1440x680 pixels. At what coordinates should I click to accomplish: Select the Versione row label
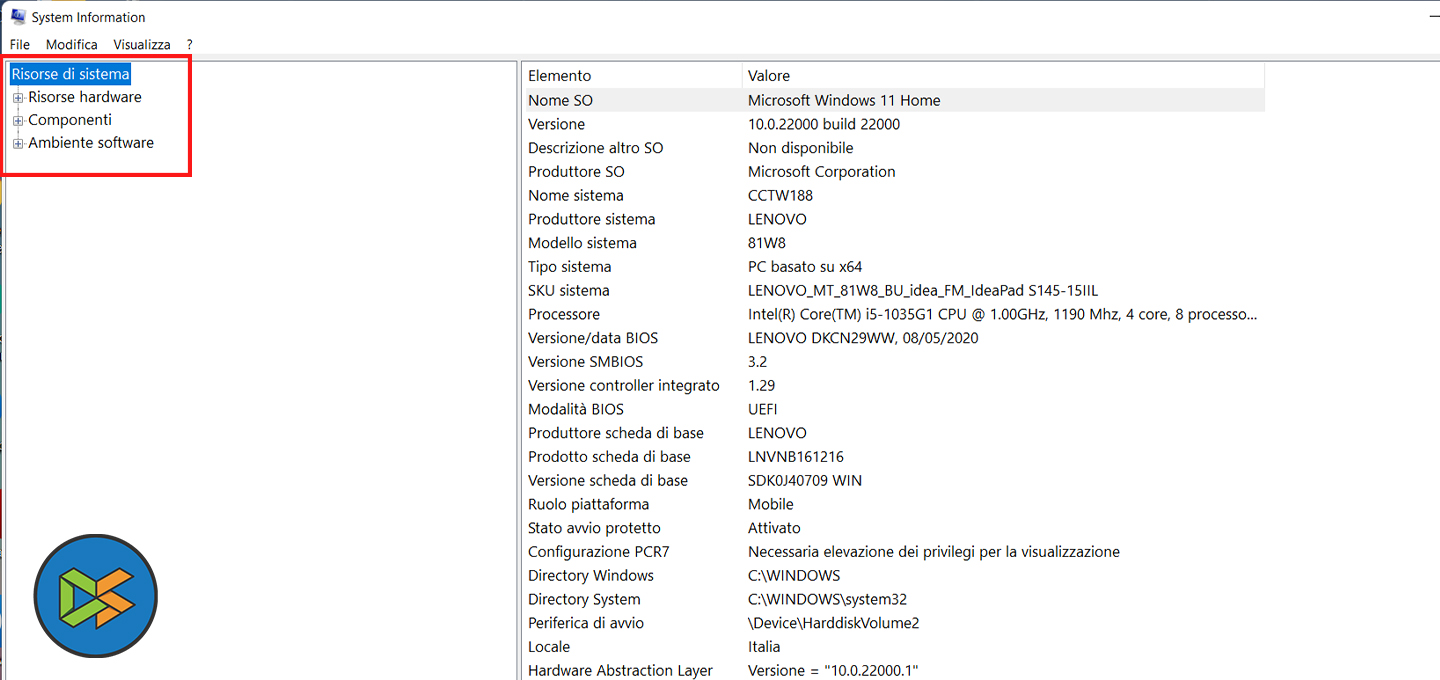(x=557, y=124)
